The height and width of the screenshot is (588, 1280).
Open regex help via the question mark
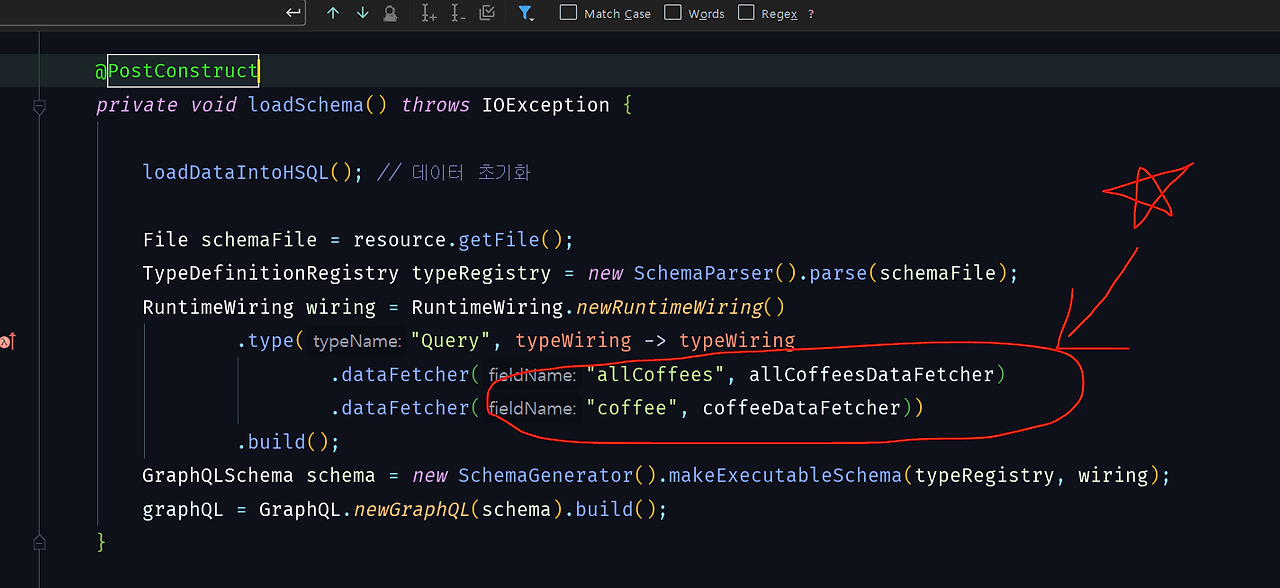pos(810,13)
